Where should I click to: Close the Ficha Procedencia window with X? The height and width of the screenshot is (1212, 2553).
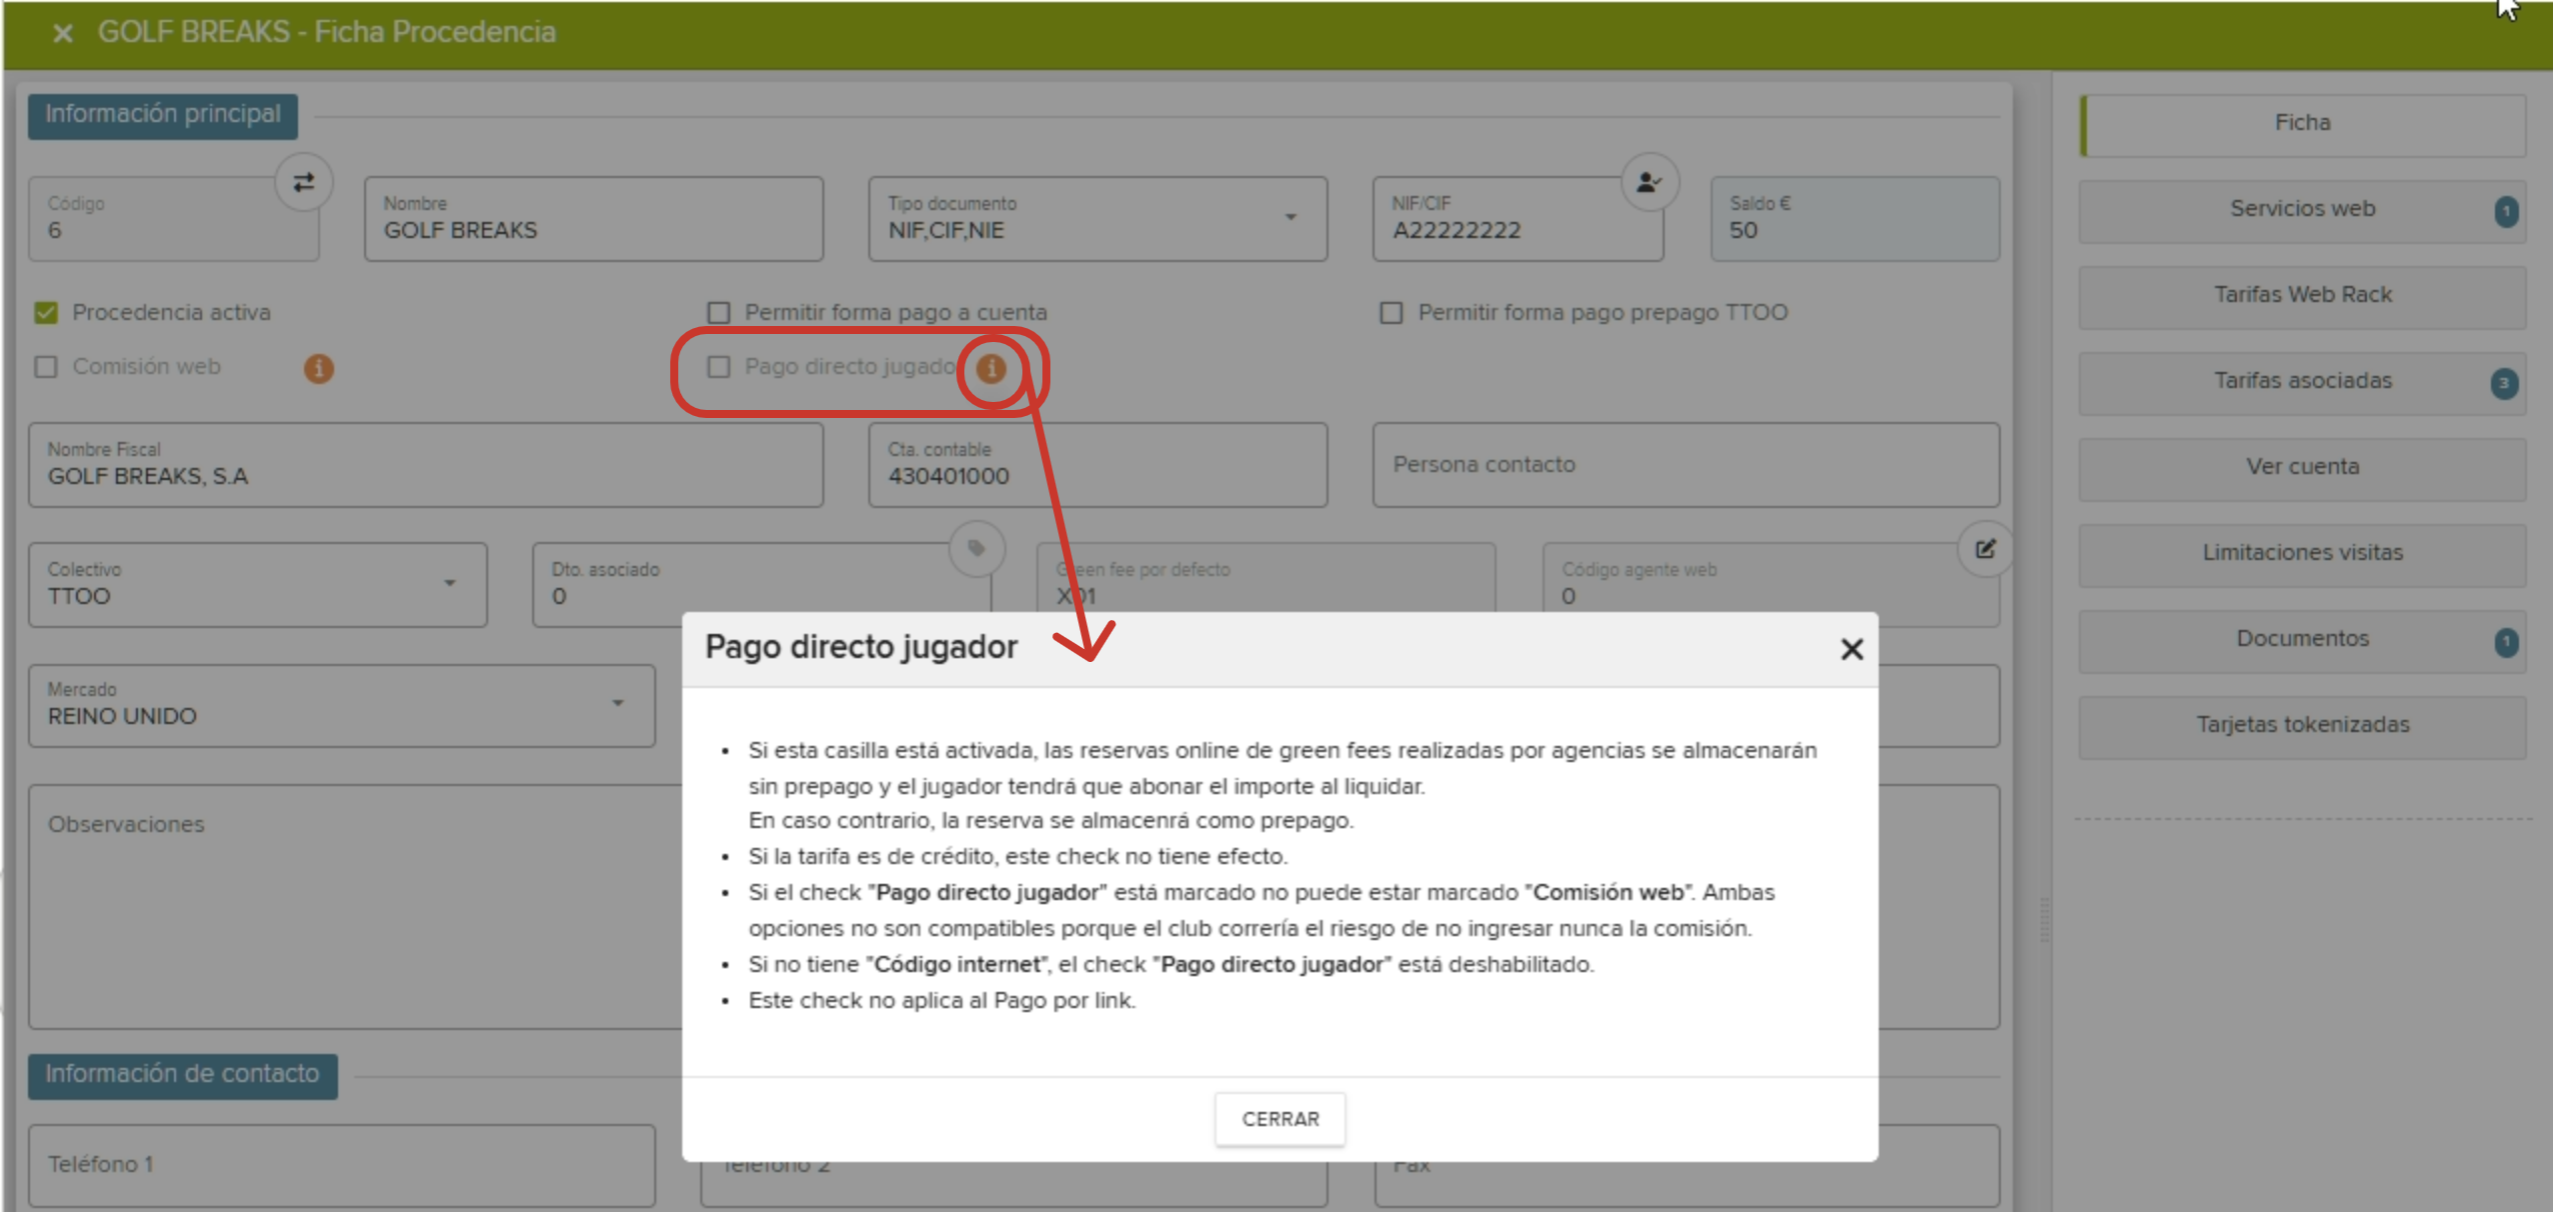[x=62, y=33]
